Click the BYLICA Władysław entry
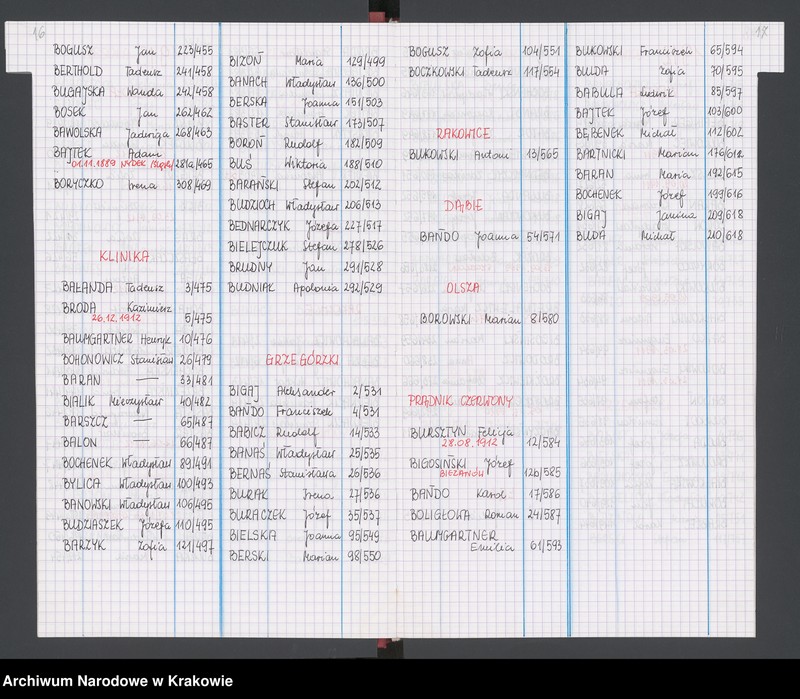800x699 pixels. tap(137, 484)
